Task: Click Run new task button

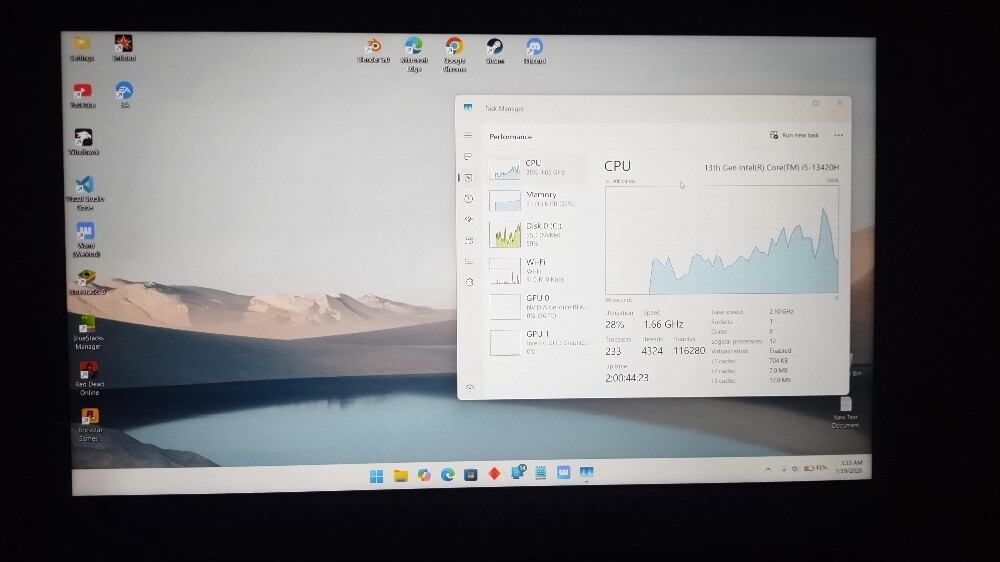Action: pyautogui.click(x=794, y=135)
